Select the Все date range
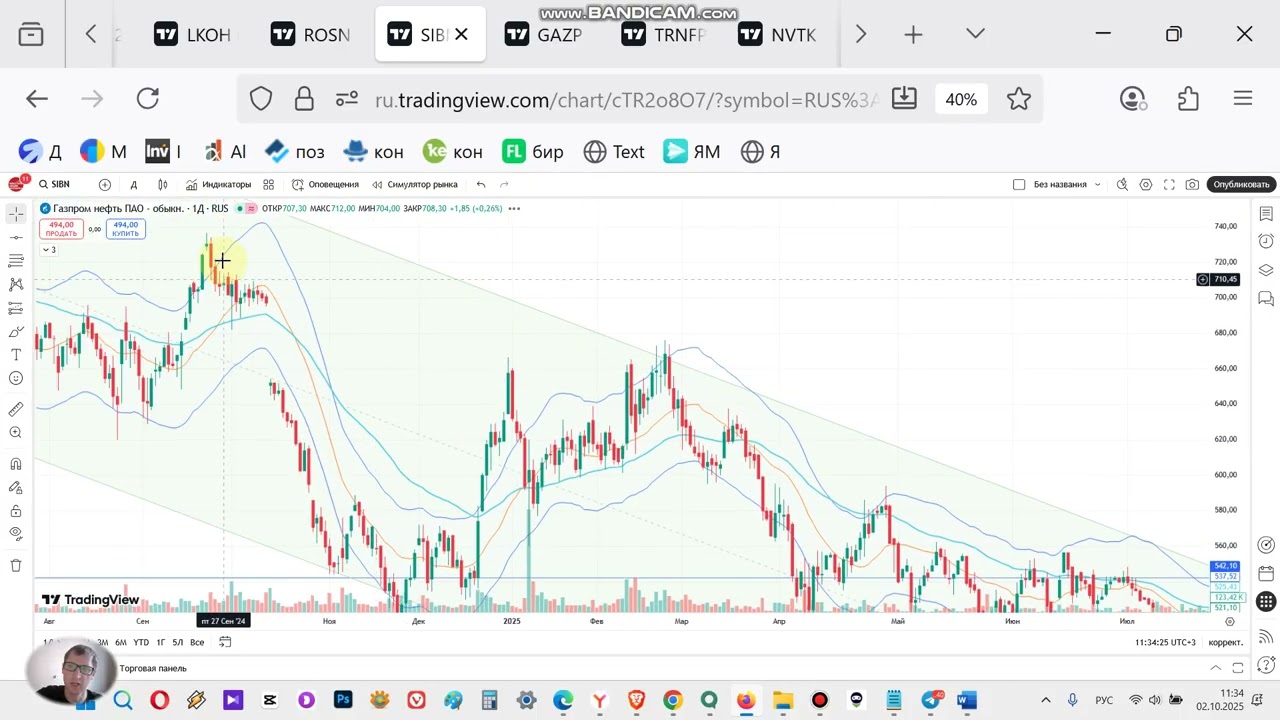Screen dimensions: 1280x720 [197, 642]
